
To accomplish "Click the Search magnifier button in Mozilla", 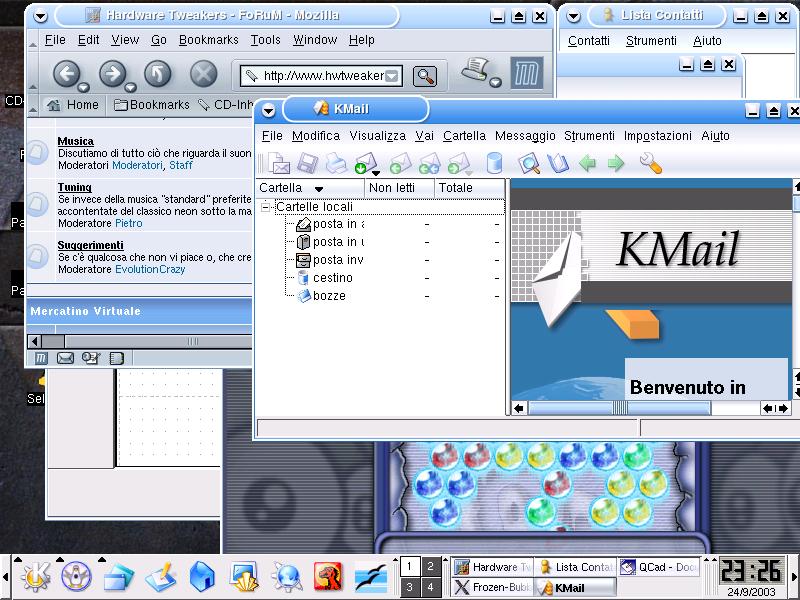I will click(424, 76).
